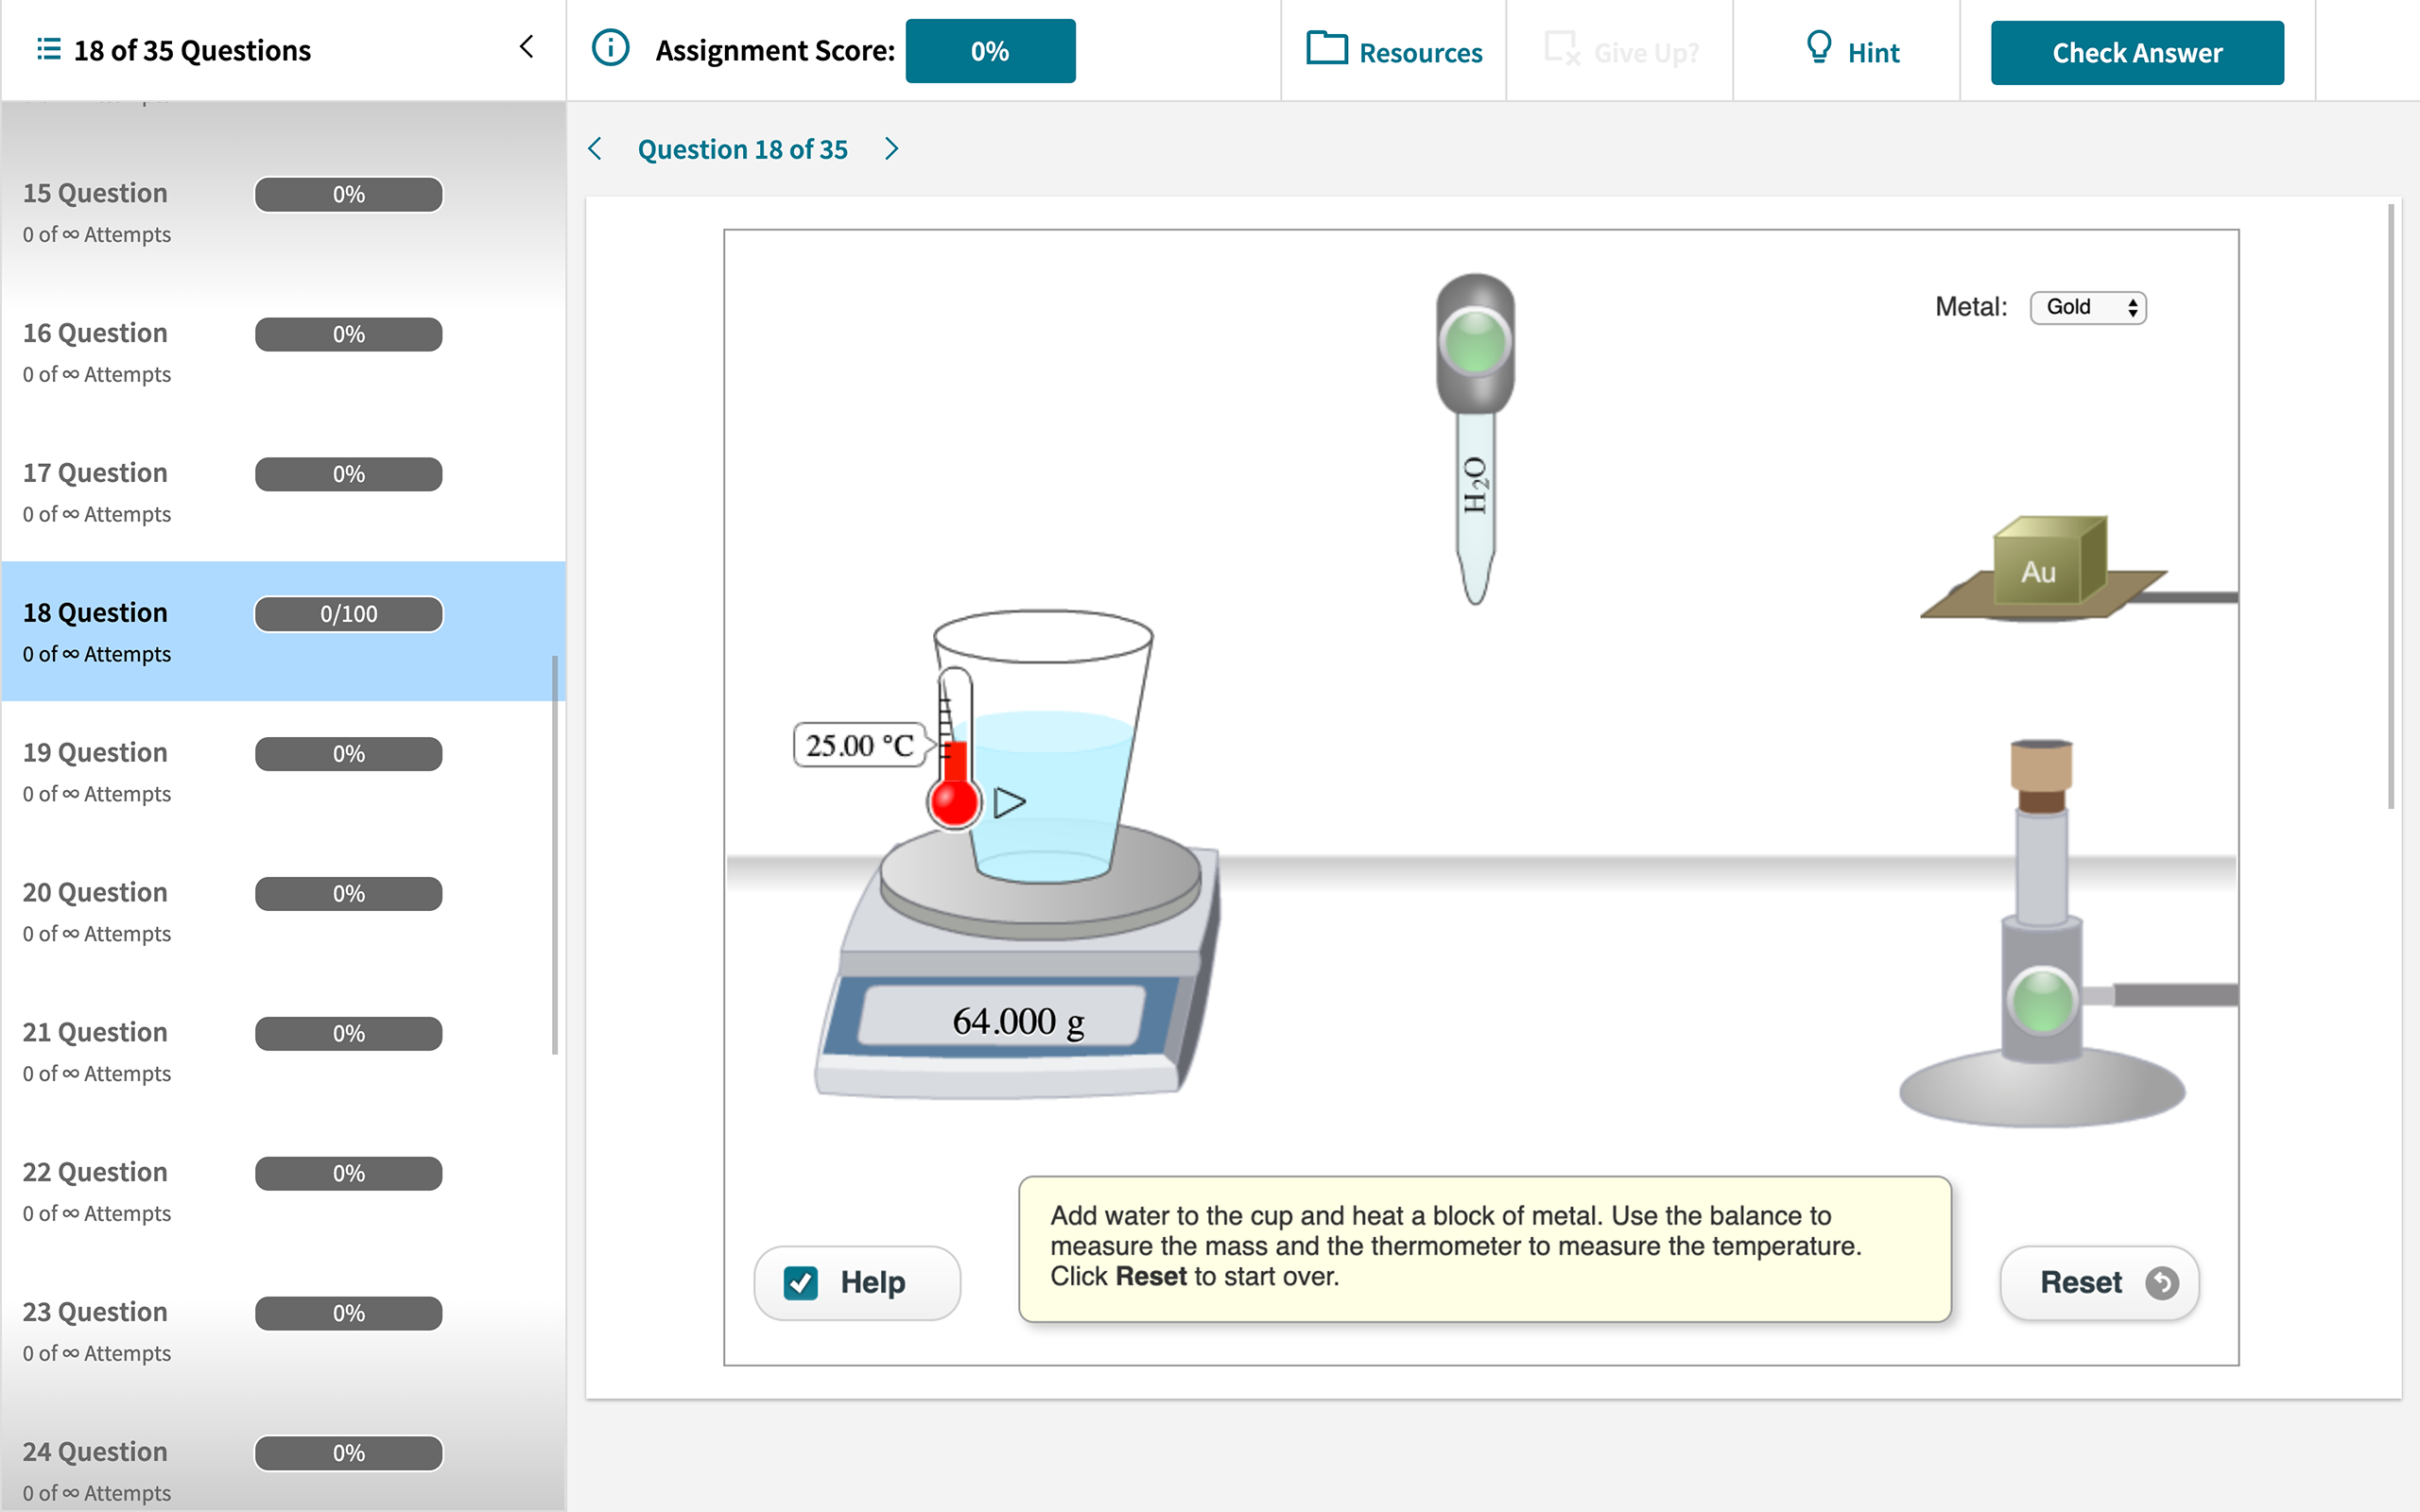
Task: Click the Hint lightbulb icon
Action: click(x=1817, y=49)
